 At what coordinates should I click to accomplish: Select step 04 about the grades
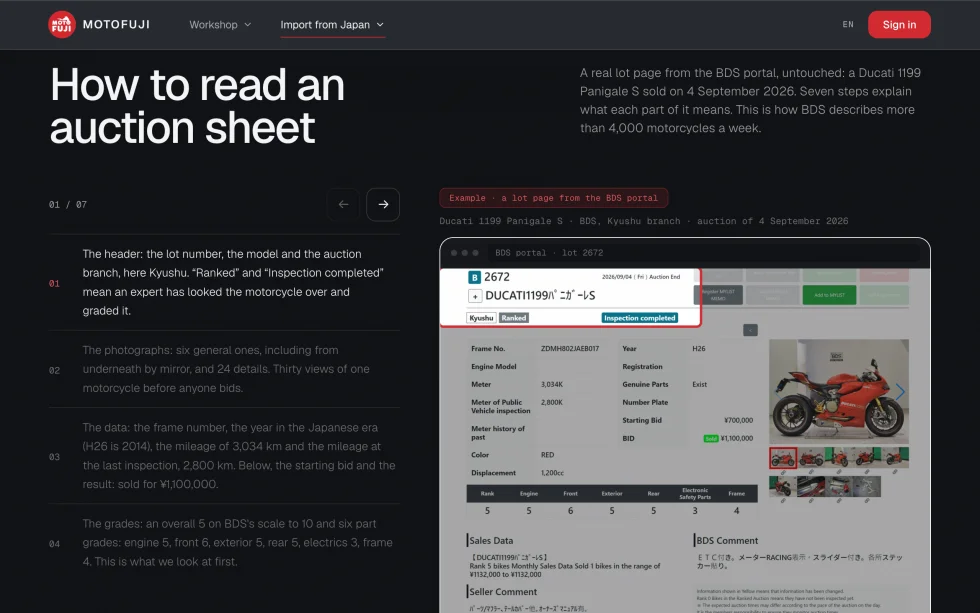[x=224, y=542]
